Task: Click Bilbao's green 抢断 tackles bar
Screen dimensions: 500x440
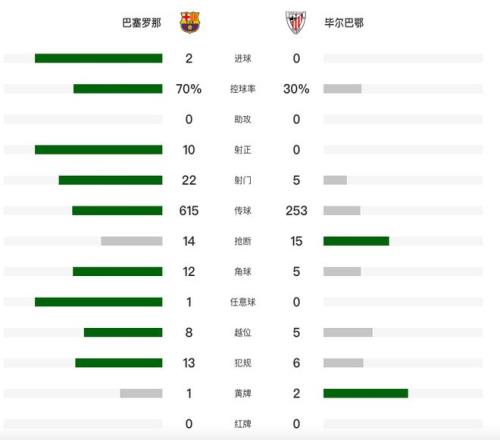Action: coord(356,241)
